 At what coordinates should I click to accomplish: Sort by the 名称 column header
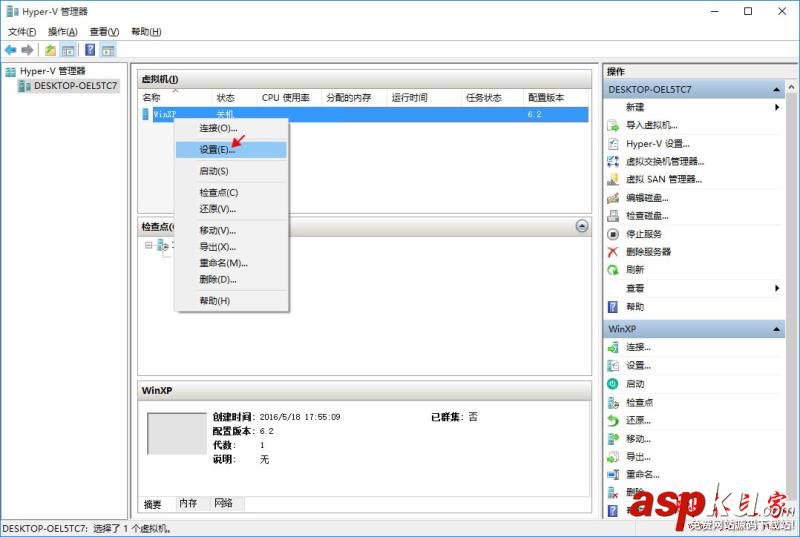click(x=175, y=97)
